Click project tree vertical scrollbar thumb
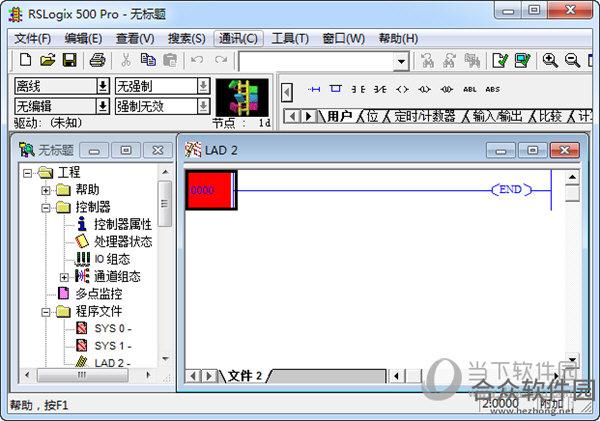Image resolution: width=600 pixels, height=421 pixels. click(165, 203)
